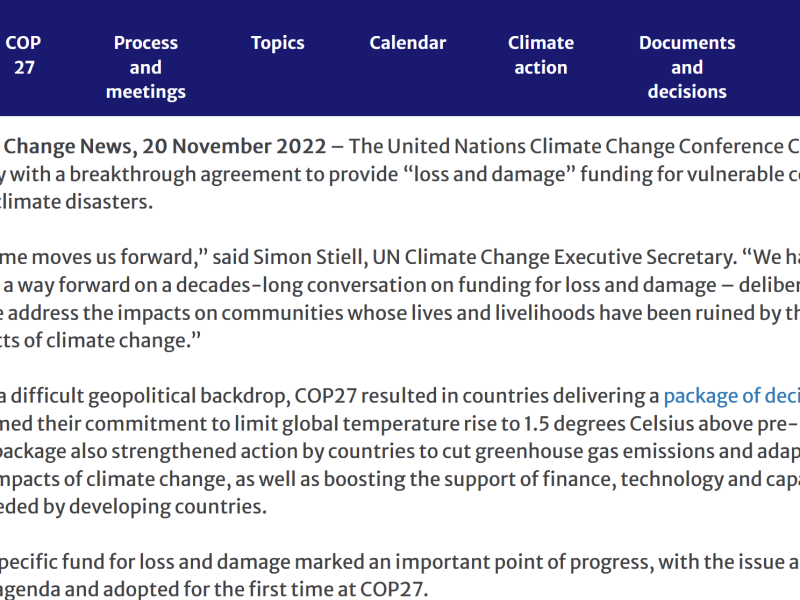This screenshot has width=800, height=600.
Task: Open the COP 27 navigation item
Action: [24, 55]
